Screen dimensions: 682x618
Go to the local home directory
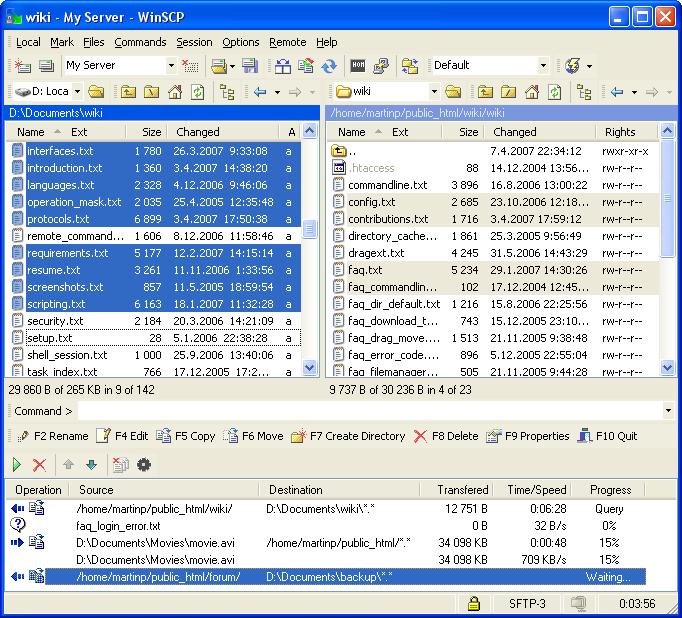coord(174,92)
